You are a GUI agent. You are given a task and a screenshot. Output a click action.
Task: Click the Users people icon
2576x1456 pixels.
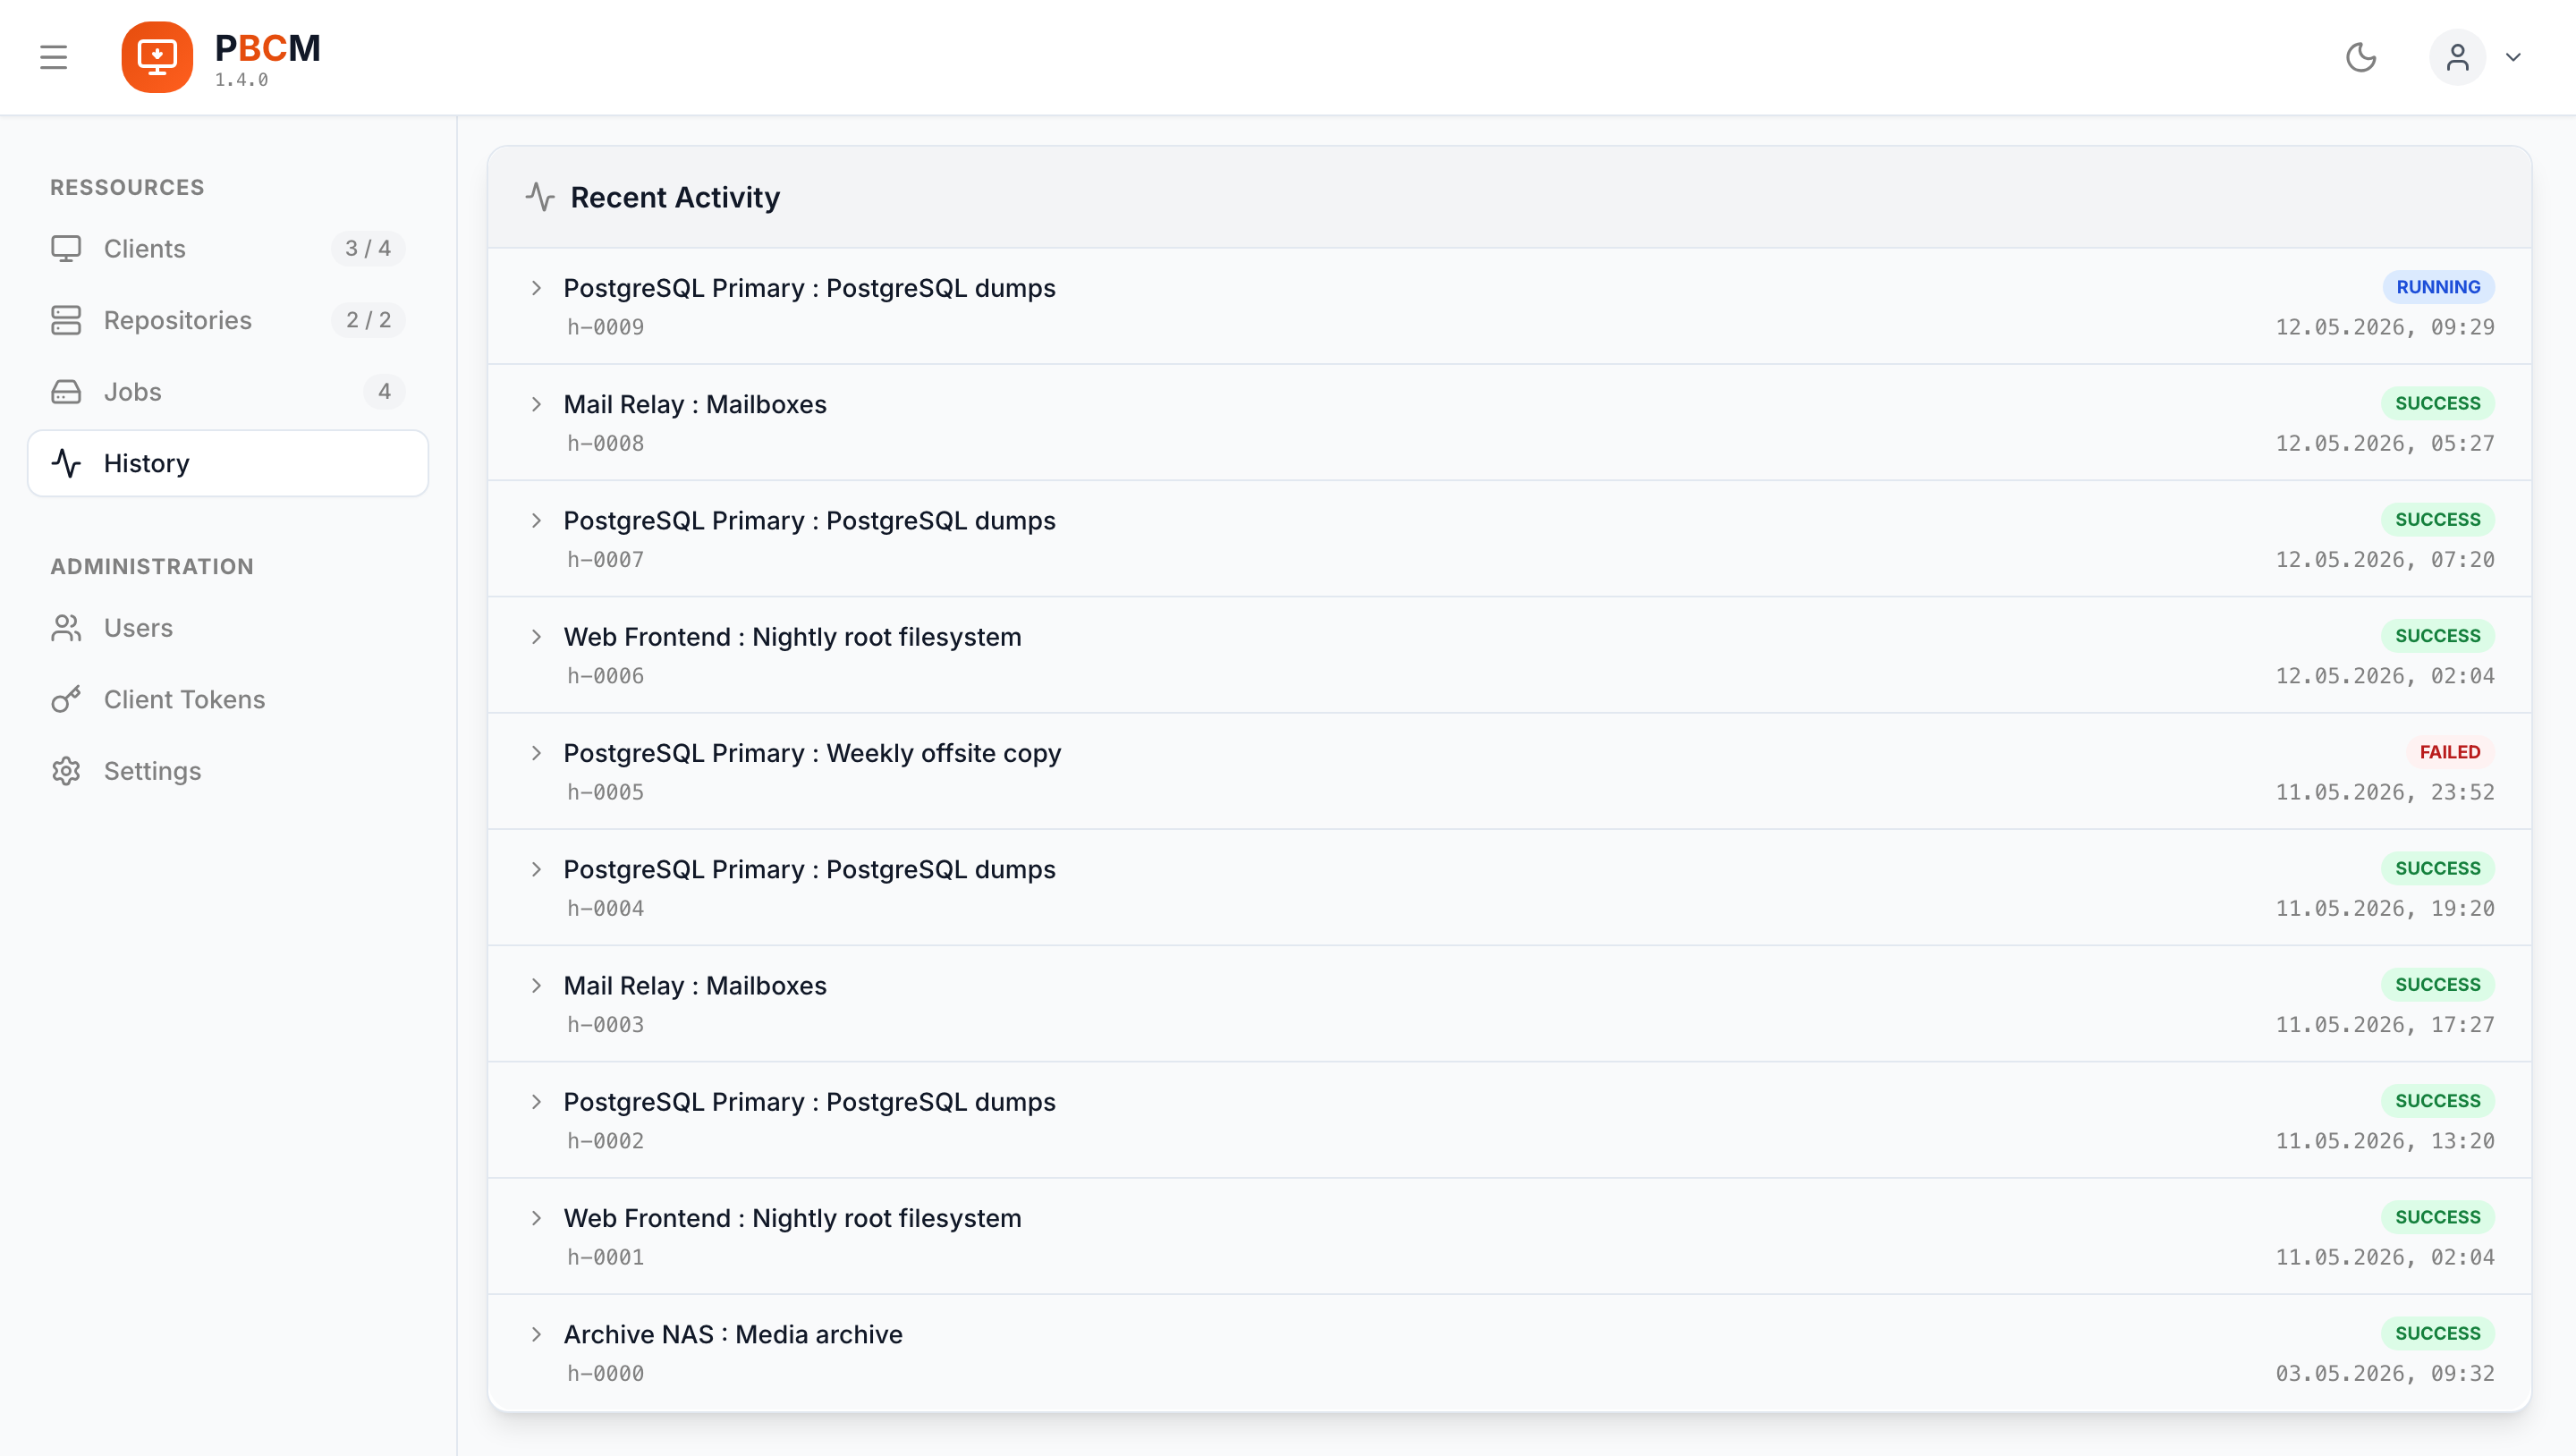66,628
